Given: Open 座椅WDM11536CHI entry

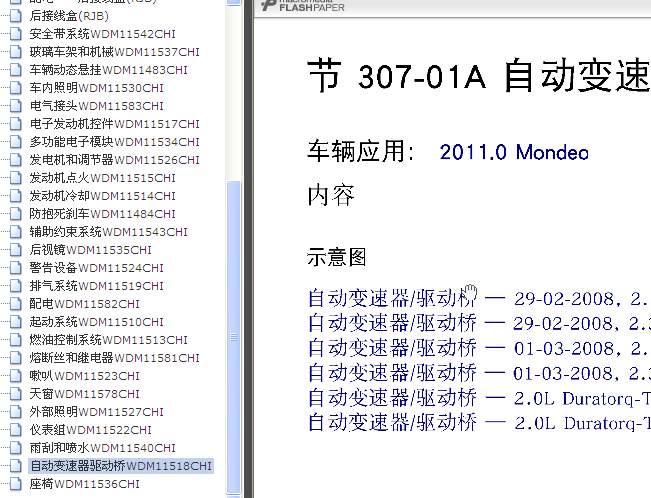Looking at the screenshot, I should [84, 484].
